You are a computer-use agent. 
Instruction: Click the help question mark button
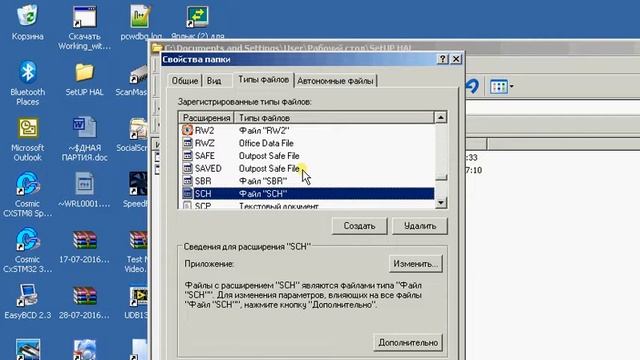click(x=442, y=59)
